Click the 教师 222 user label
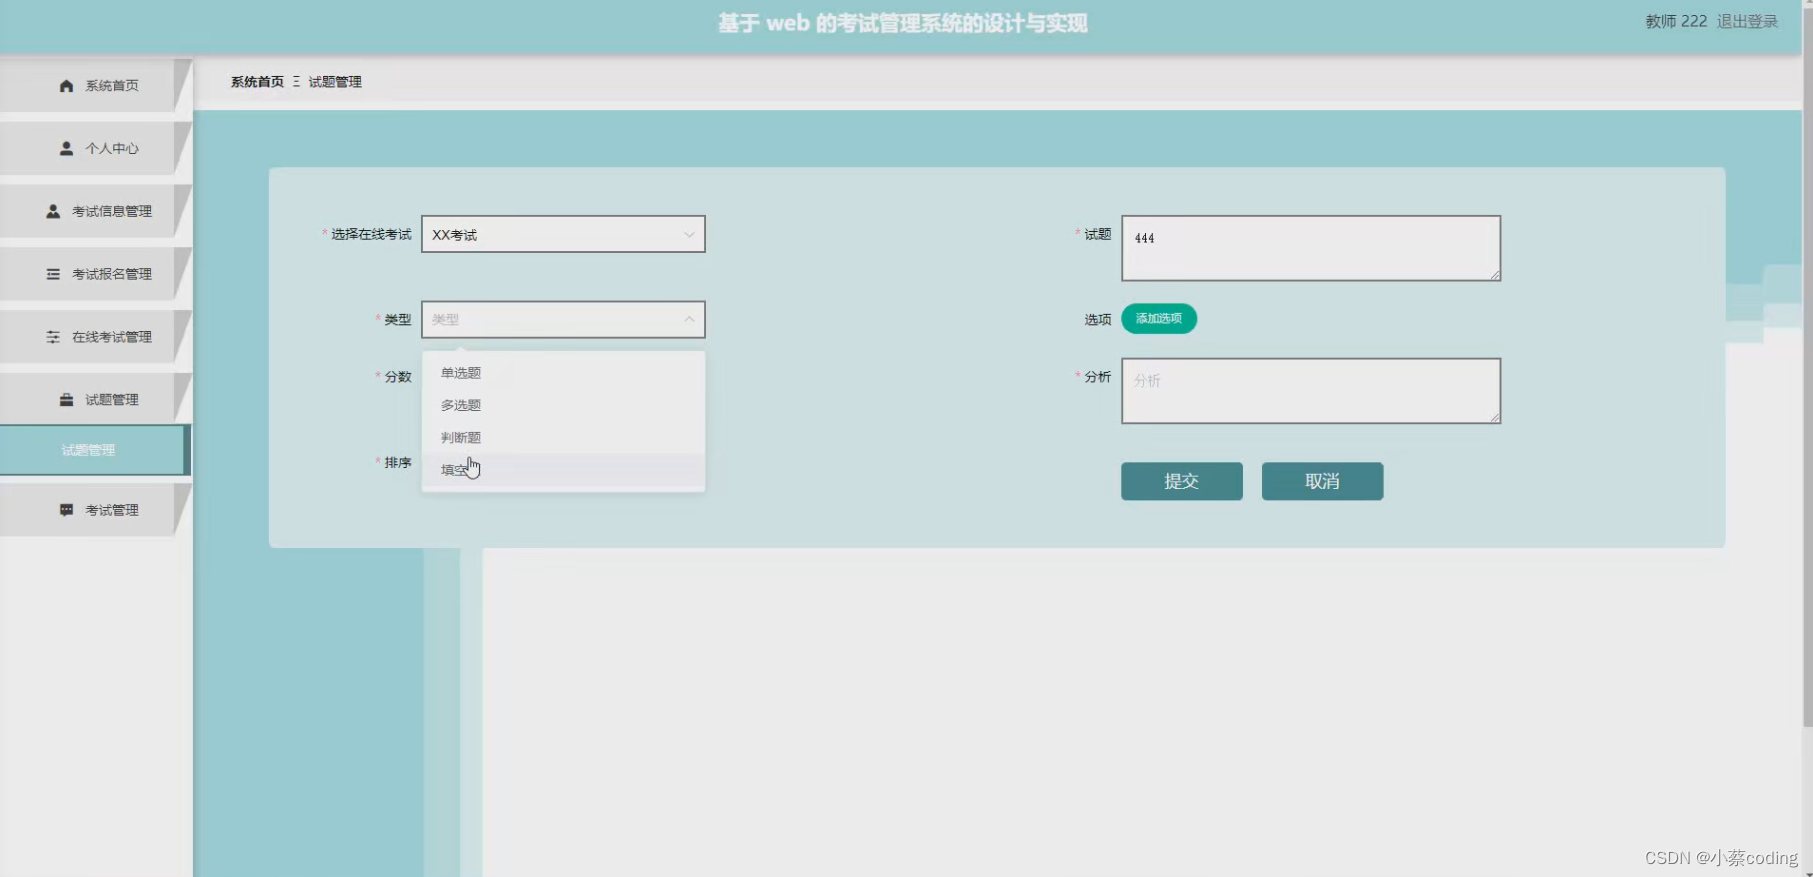The width and height of the screenshot is (1813, 877). tap(1676, 21)
